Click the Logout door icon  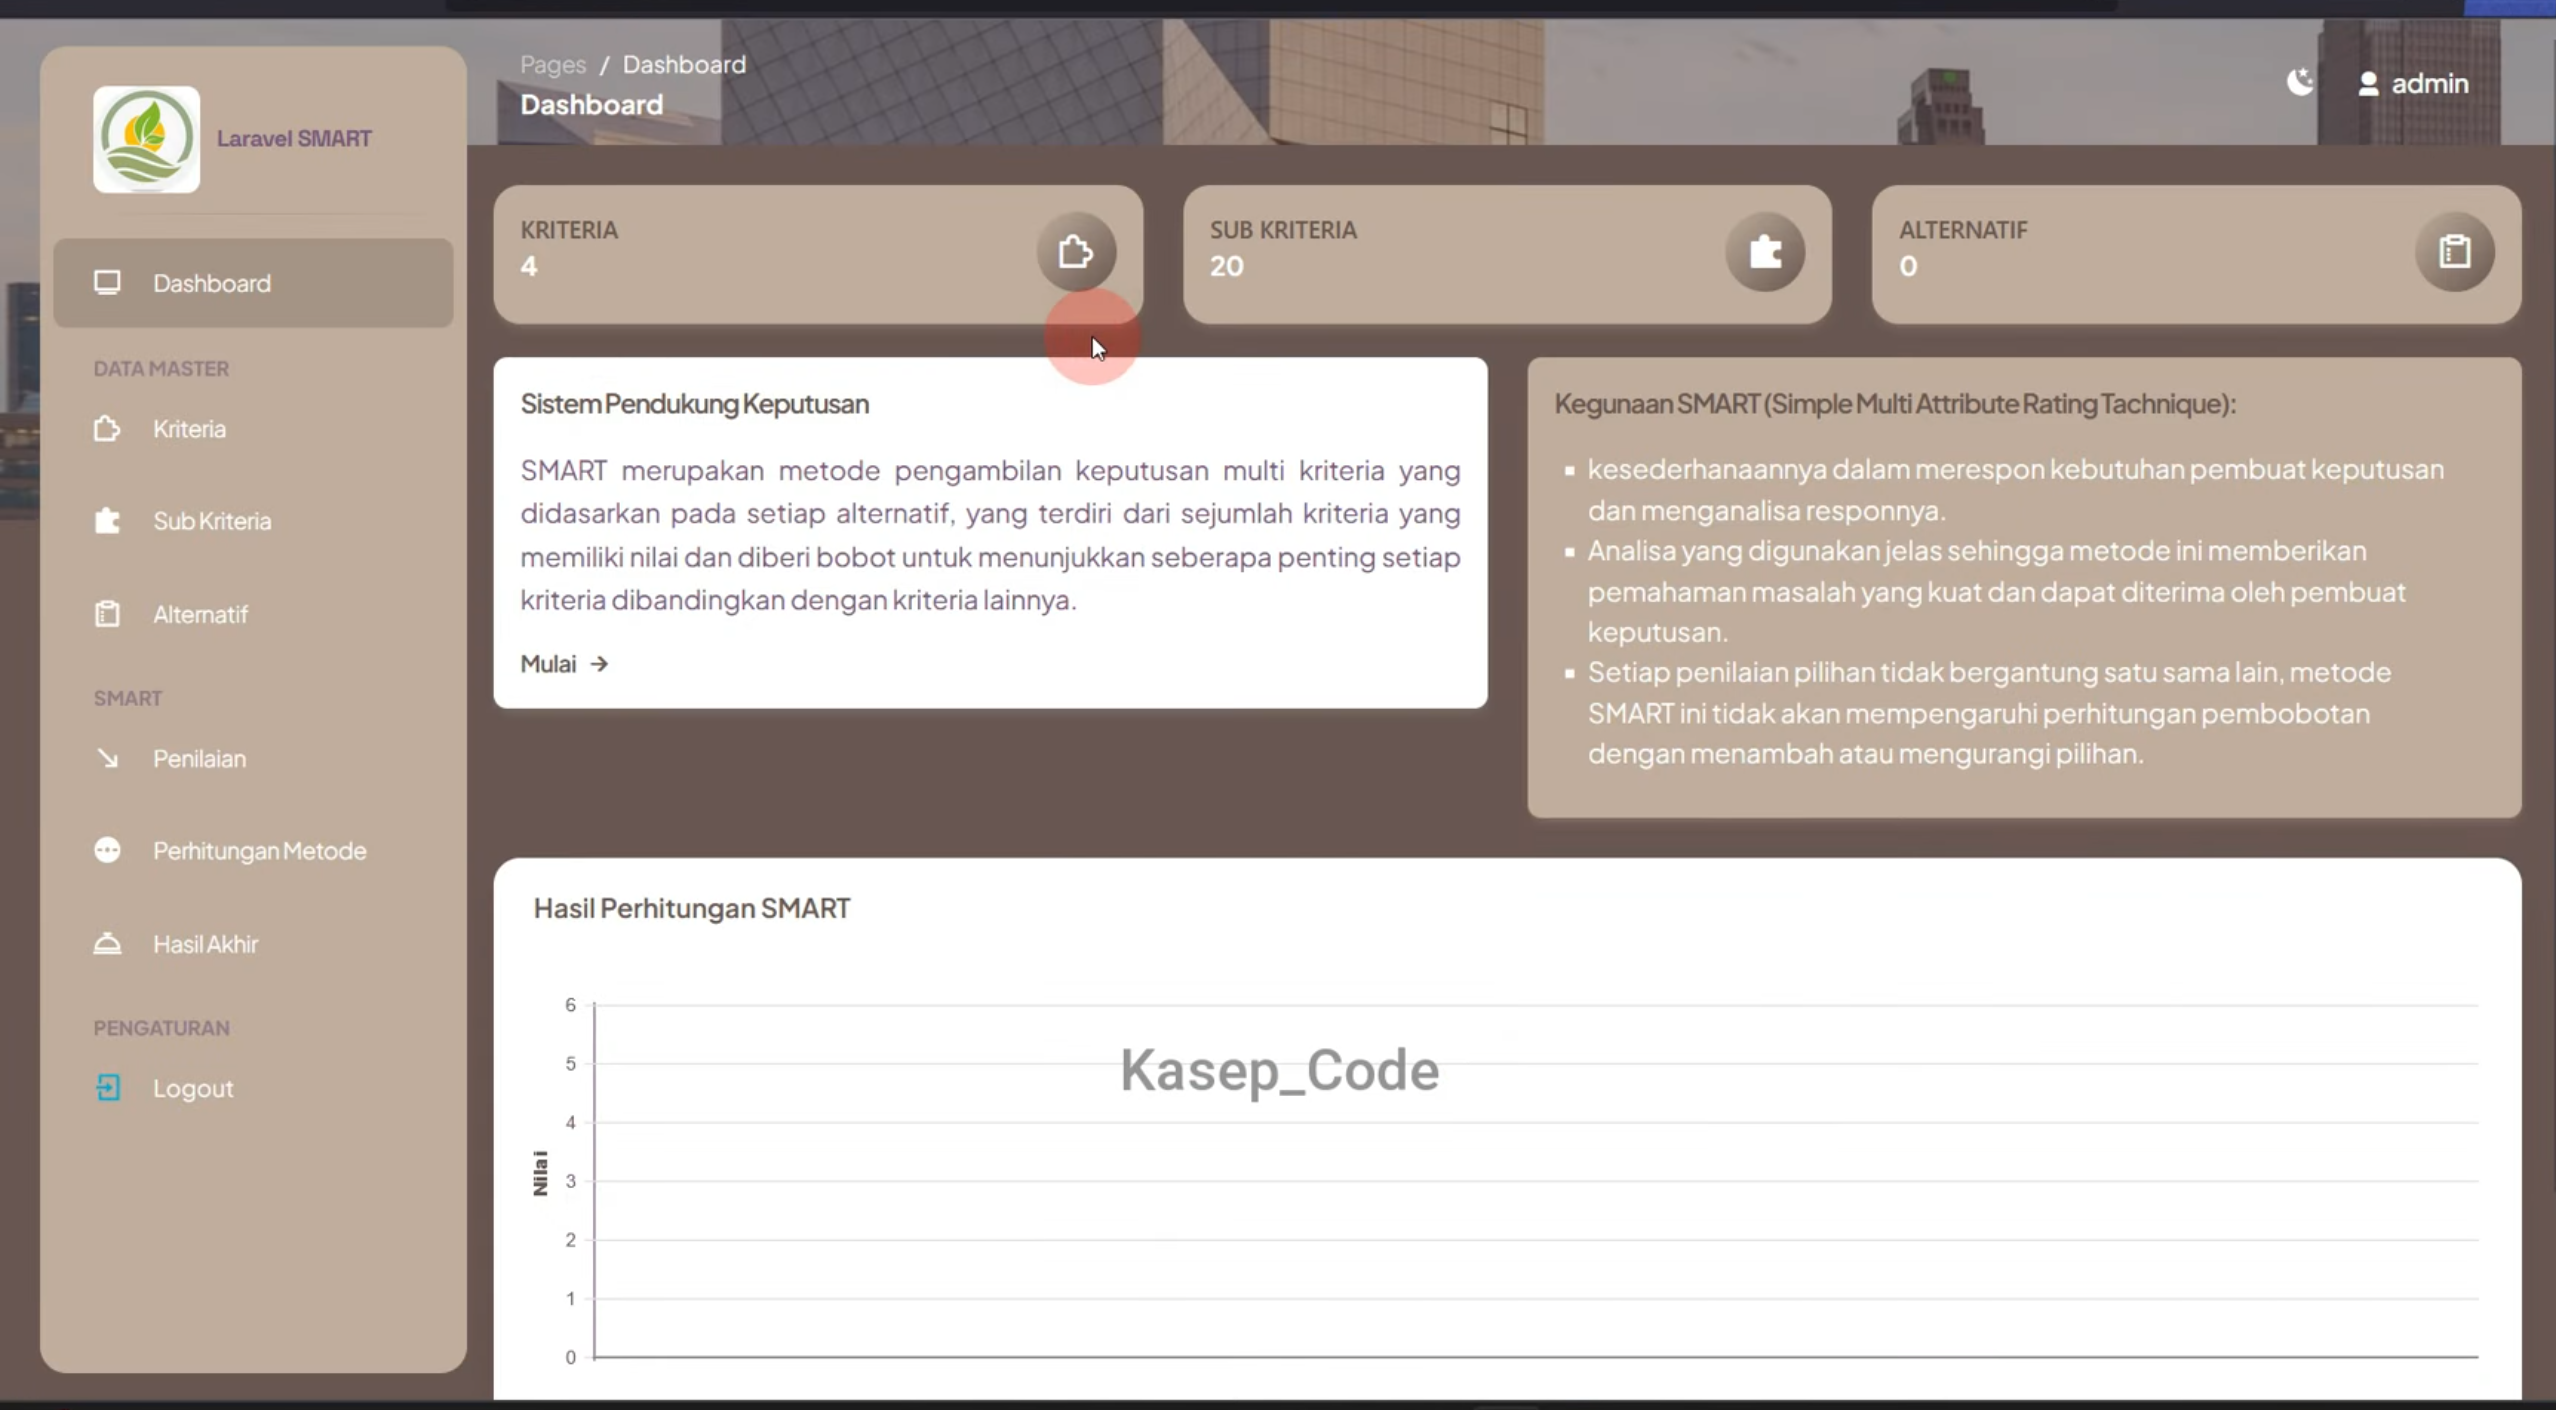(107, 1088)
